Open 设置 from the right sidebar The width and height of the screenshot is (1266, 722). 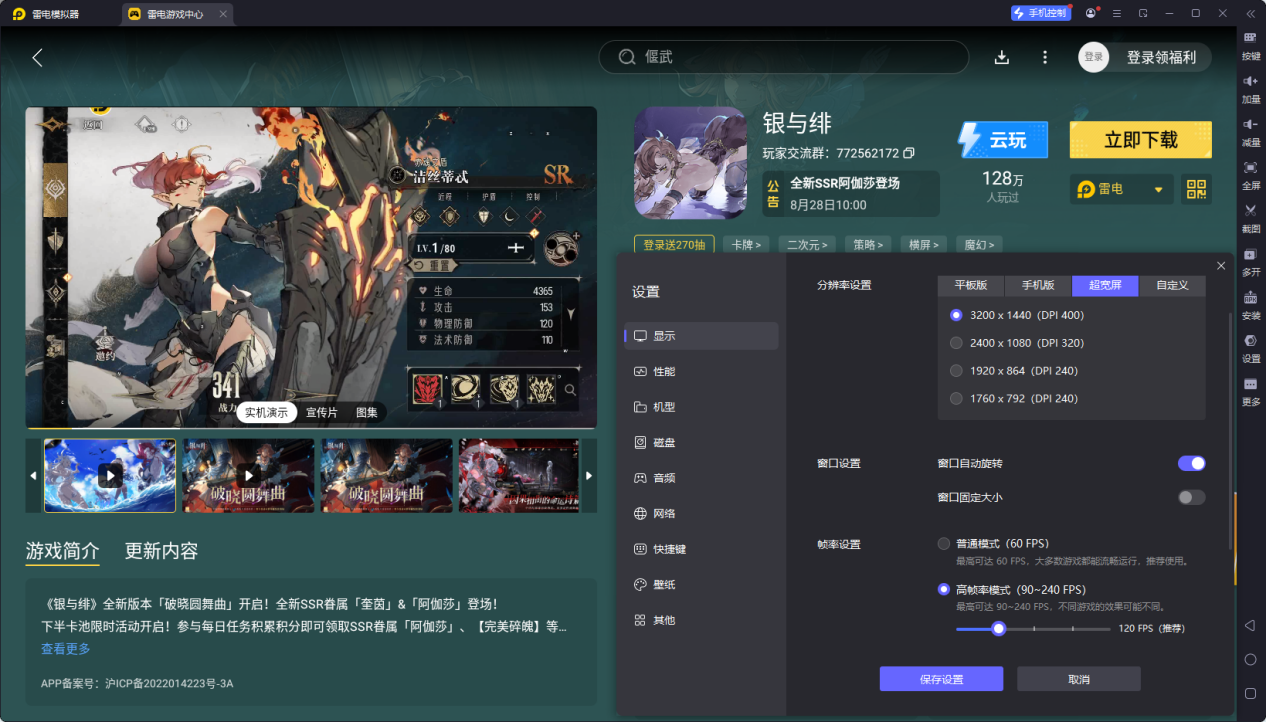(x=1251, y=347)
